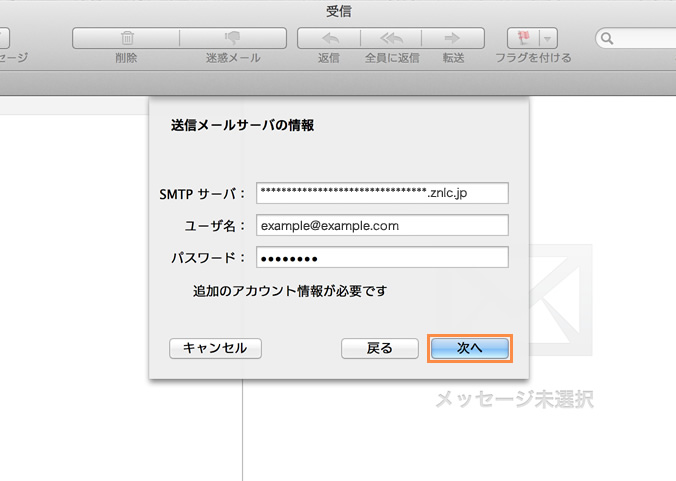Go back with the 戻る button
This screenshot has width=676, height=481.
pyautogui.click(x=379, y=348)
